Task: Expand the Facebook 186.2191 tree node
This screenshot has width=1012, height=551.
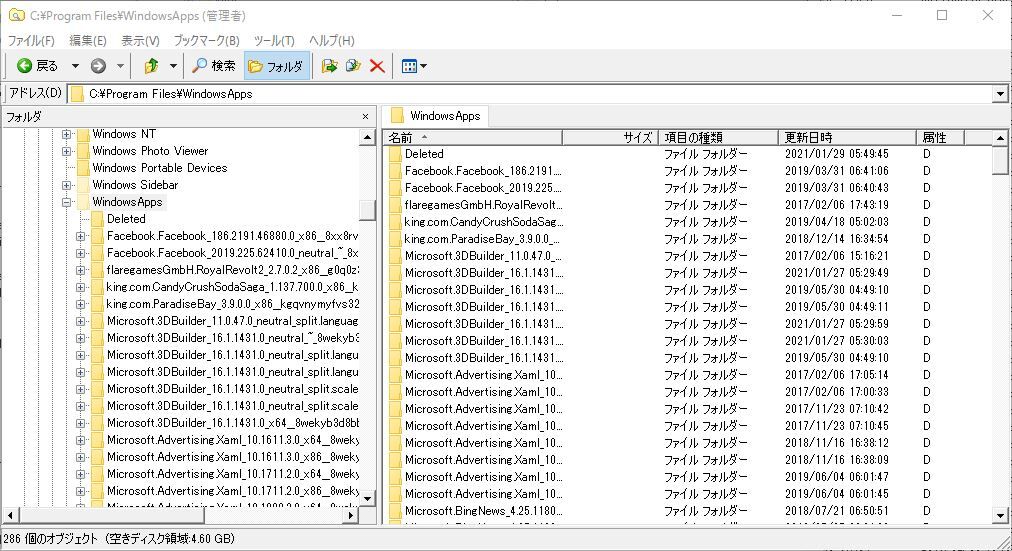Action: [81, 236]
